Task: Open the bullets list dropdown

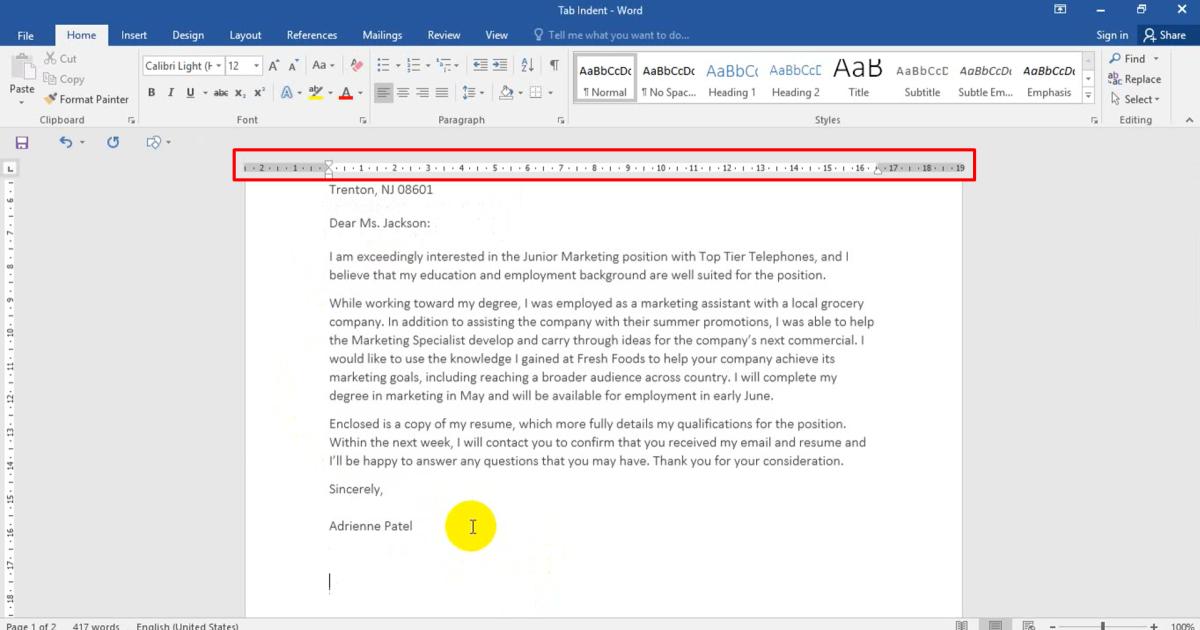Action: (399, 66)
